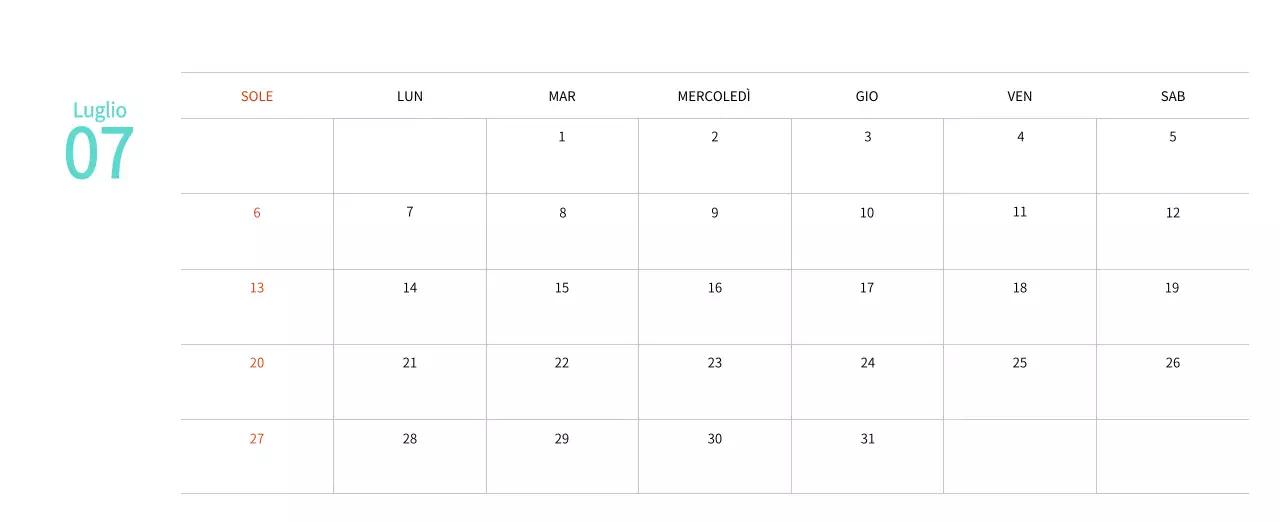The image size is (1280, 522).
Task: Click day 25 in the calendar
Action: click(1020, 363)
